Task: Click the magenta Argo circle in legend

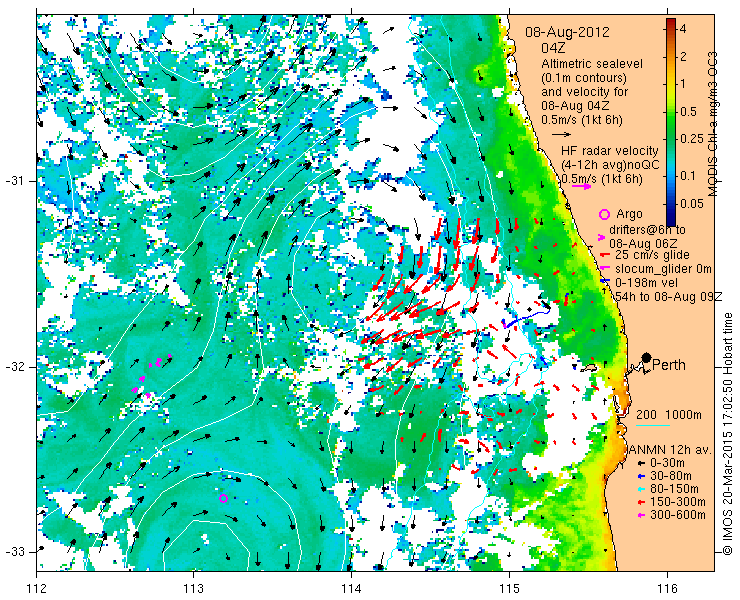Action: (x=604, y=214)
